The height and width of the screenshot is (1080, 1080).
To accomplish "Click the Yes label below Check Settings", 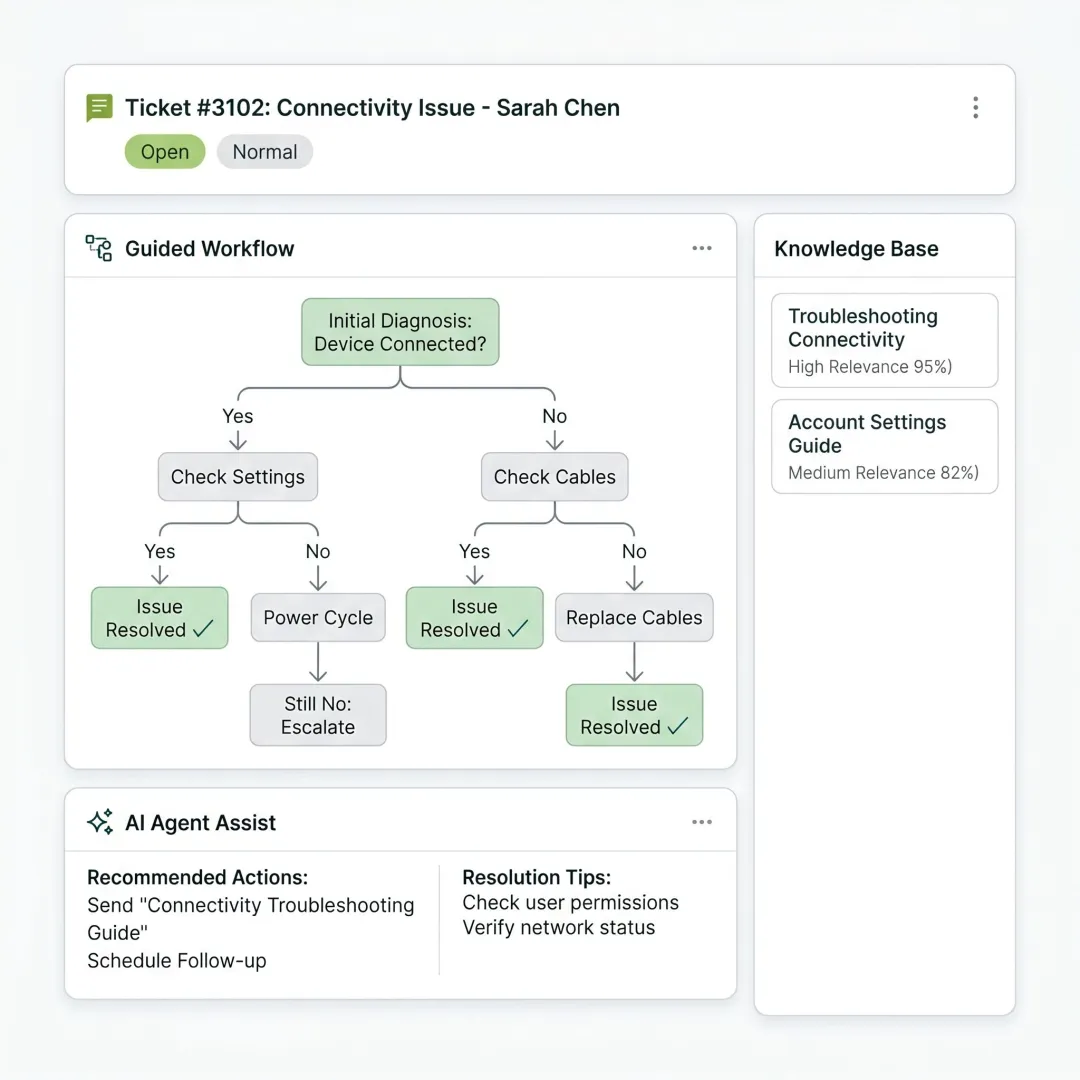I will tap(160, 551).
